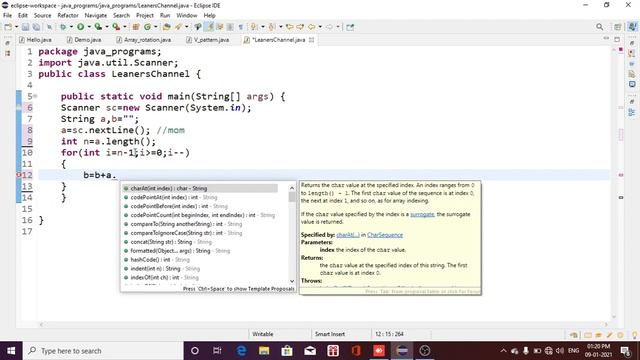The width and height of the screenshot is (640, 360).
Task: Open dropdown next to Next Annotation icon
Action: 262,27
